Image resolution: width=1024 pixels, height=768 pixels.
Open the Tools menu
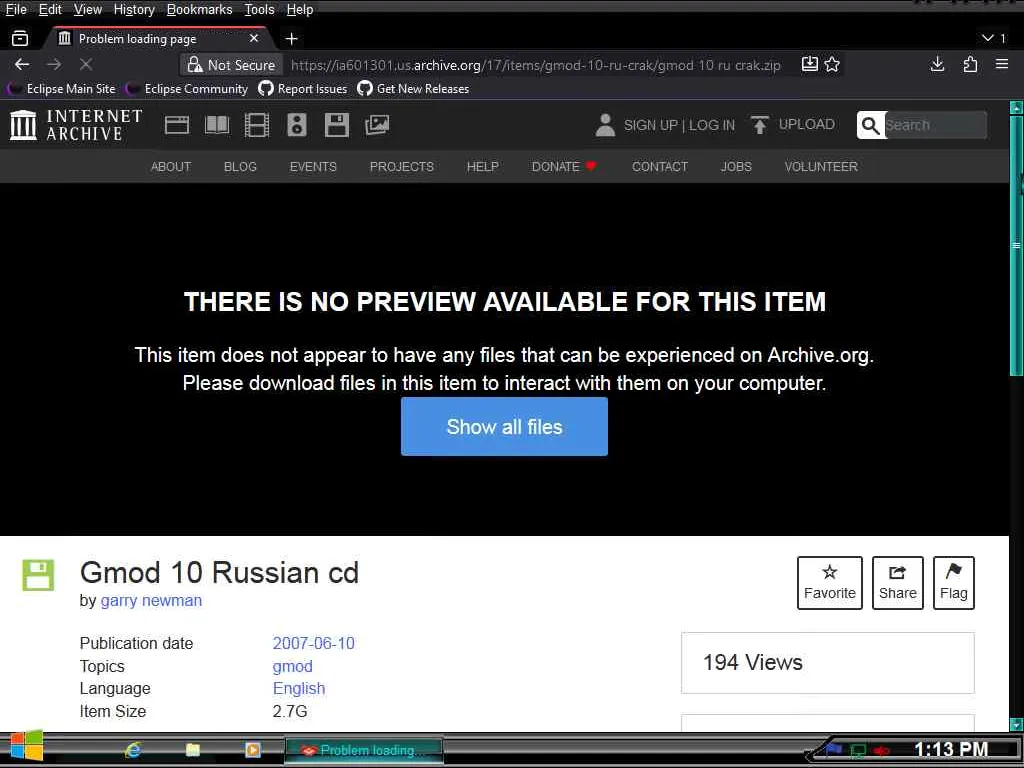(x=259, y=9)
